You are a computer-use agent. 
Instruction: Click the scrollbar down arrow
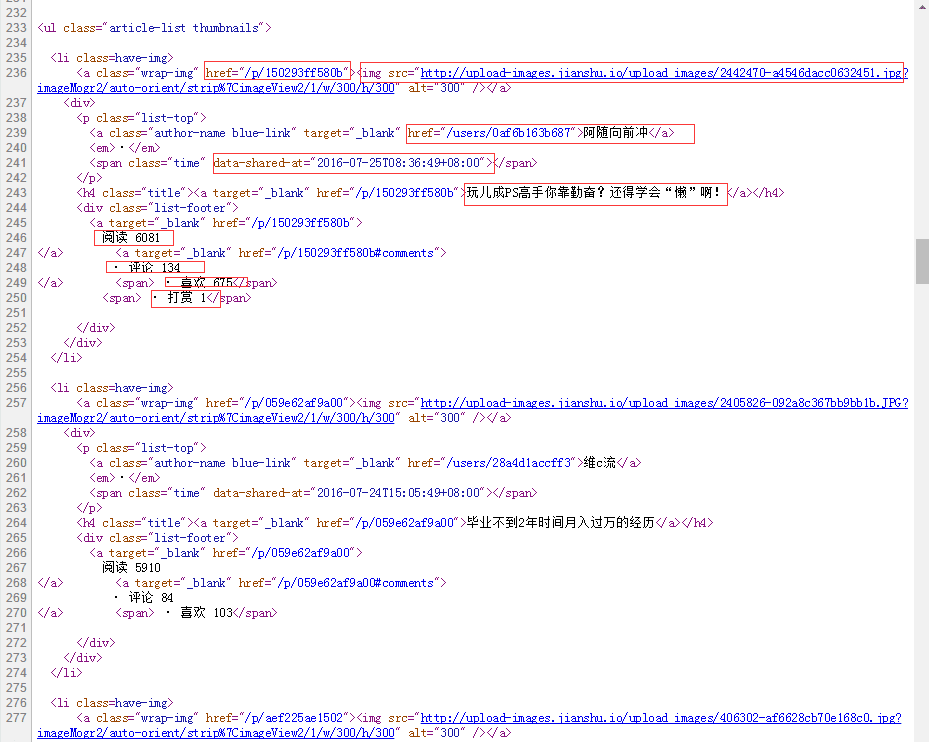(921, 734)
